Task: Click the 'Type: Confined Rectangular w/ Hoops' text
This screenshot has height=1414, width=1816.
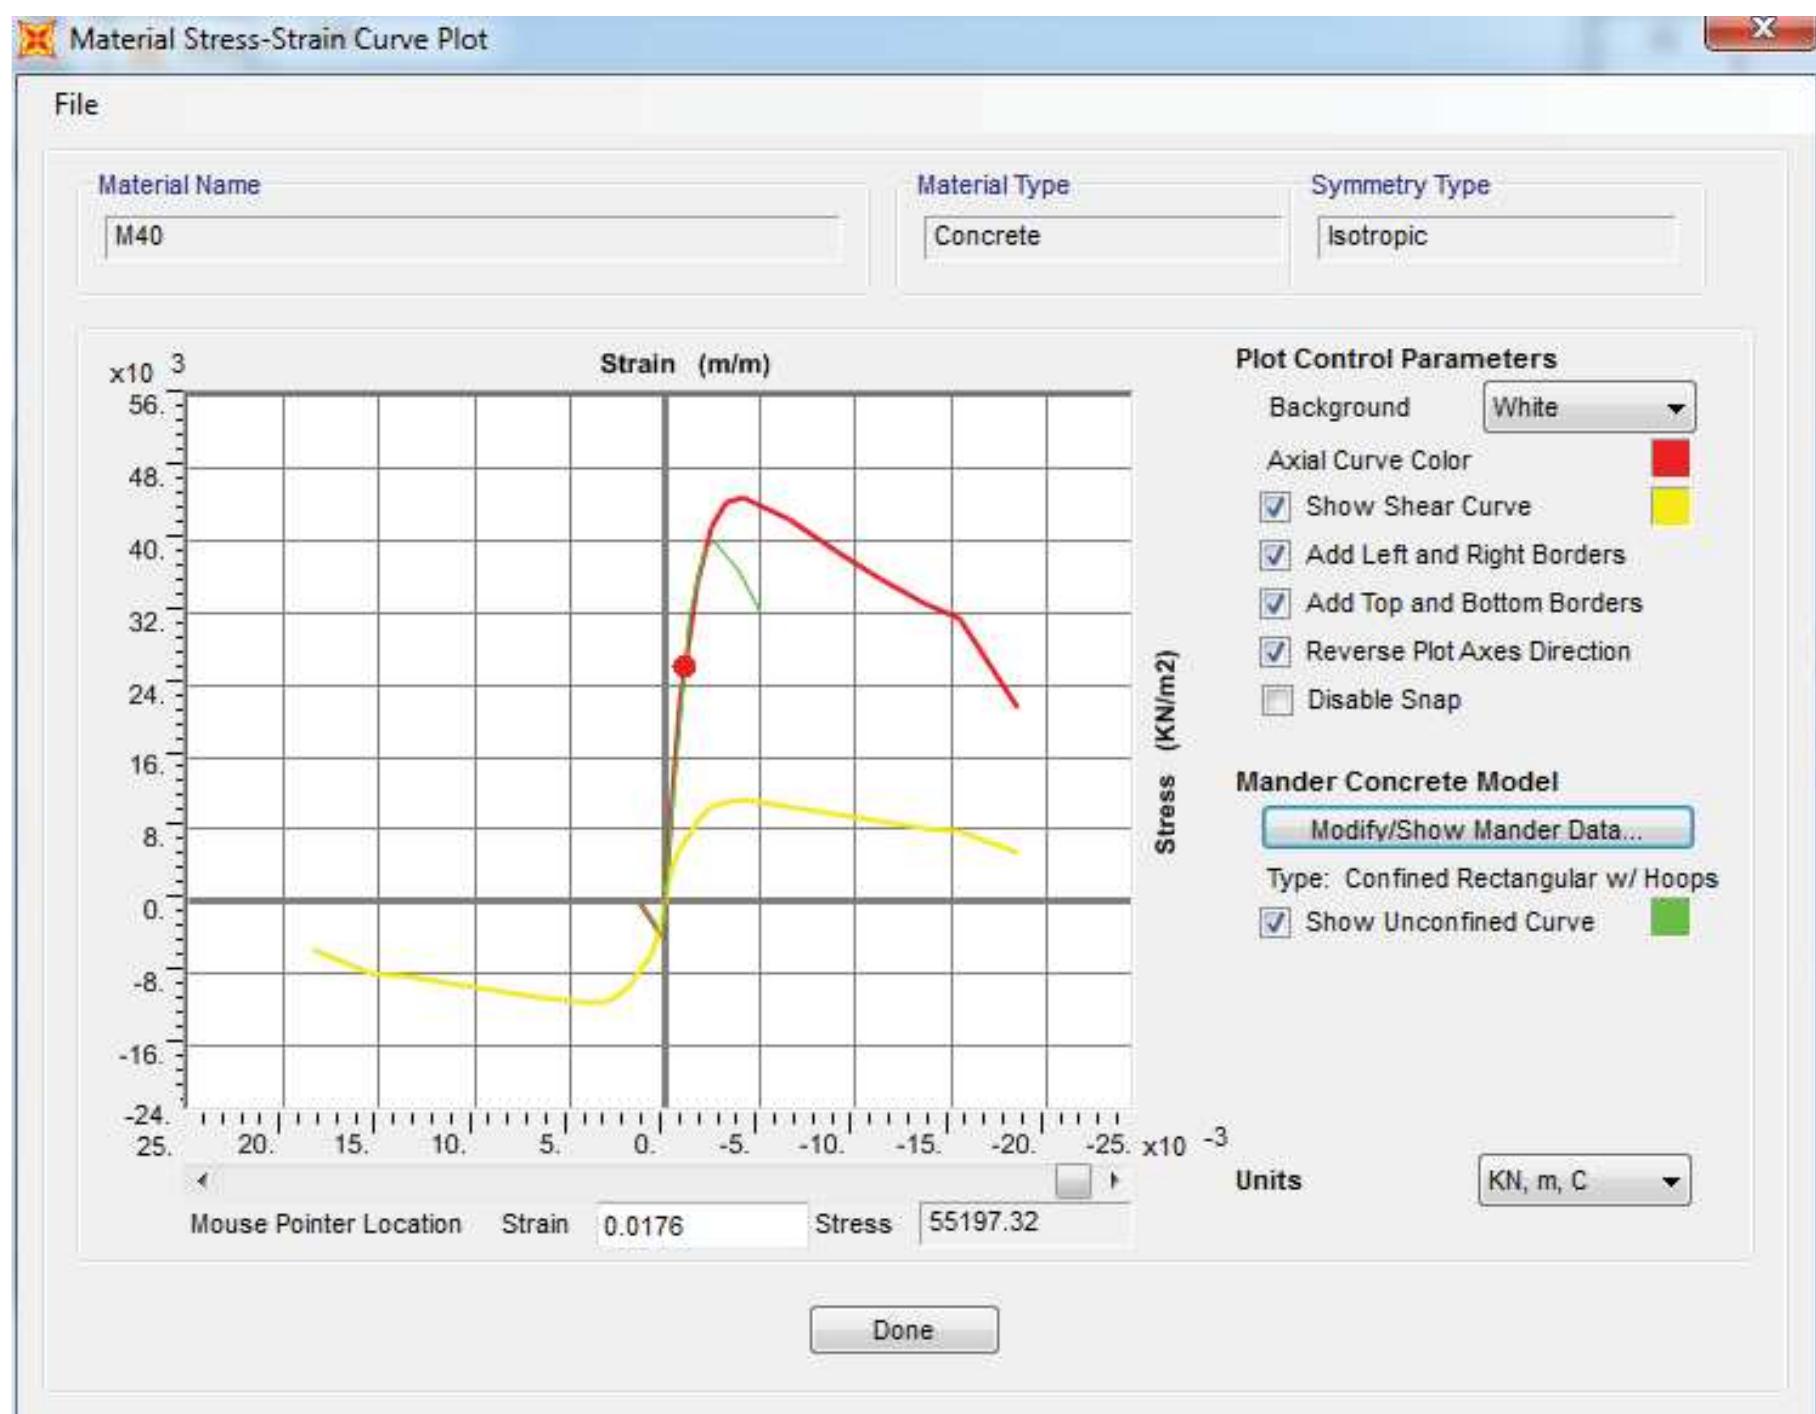Action: tap(1492, 879)
